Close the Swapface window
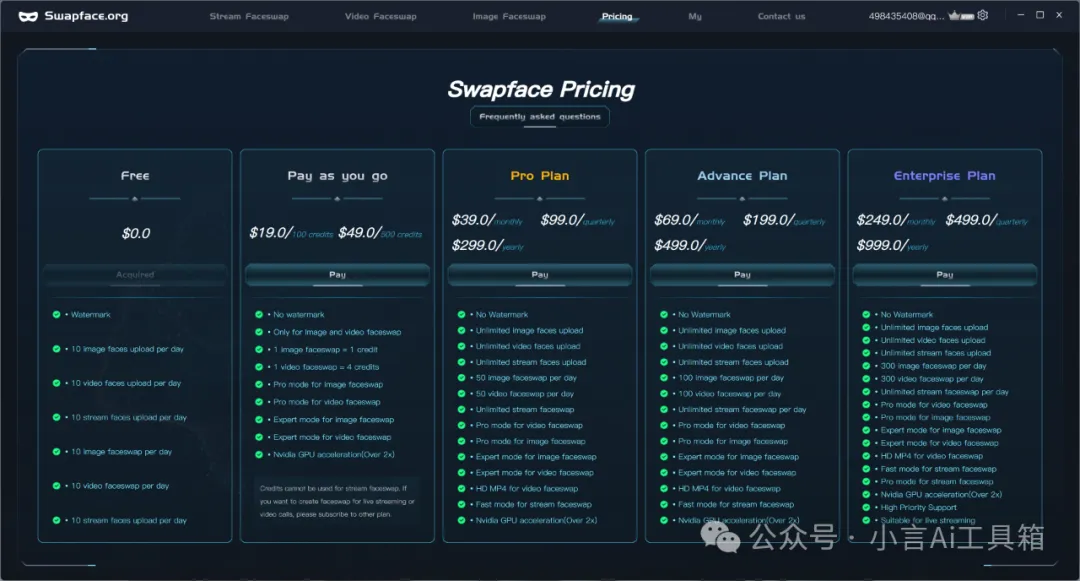1080x581 pixels. pyautogui.click(x=1059, y=14)
